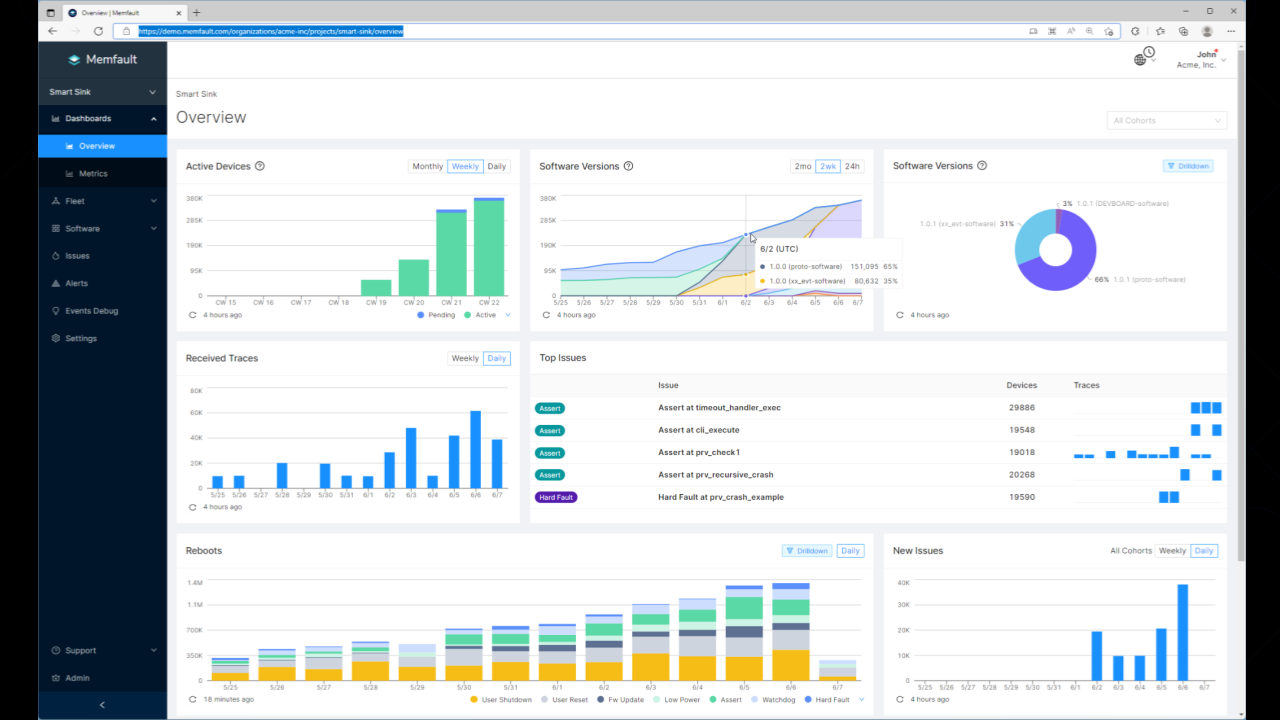Refresh the Active Devices card
The height and width of the screenshot is (720, 1280).
coord(191,314)
